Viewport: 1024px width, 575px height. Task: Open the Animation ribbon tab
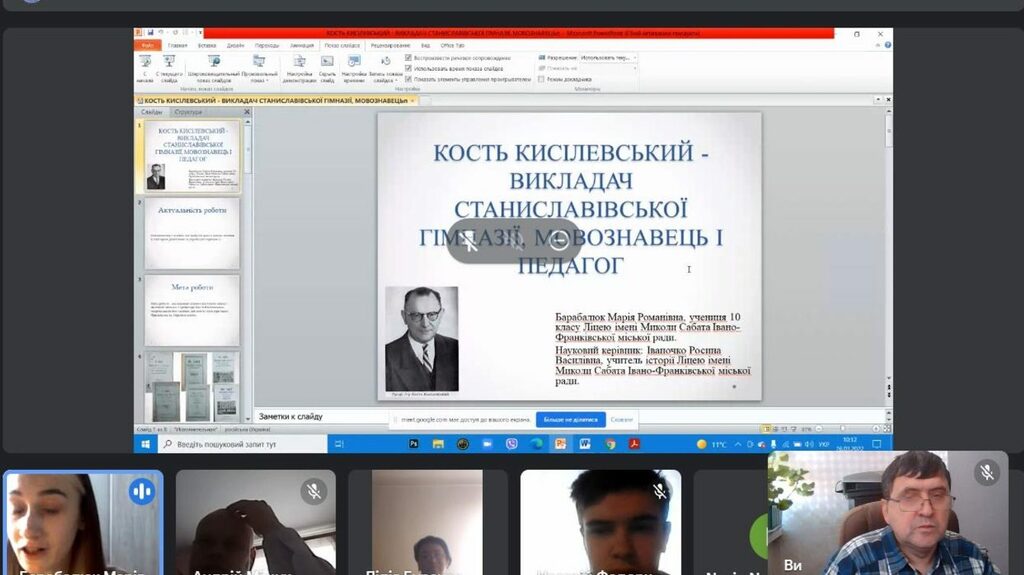301,45
